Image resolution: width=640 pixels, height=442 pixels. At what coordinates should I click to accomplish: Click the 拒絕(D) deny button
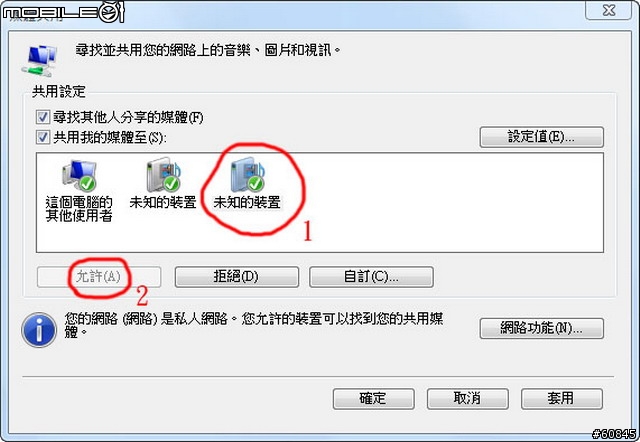click(237, 277)
